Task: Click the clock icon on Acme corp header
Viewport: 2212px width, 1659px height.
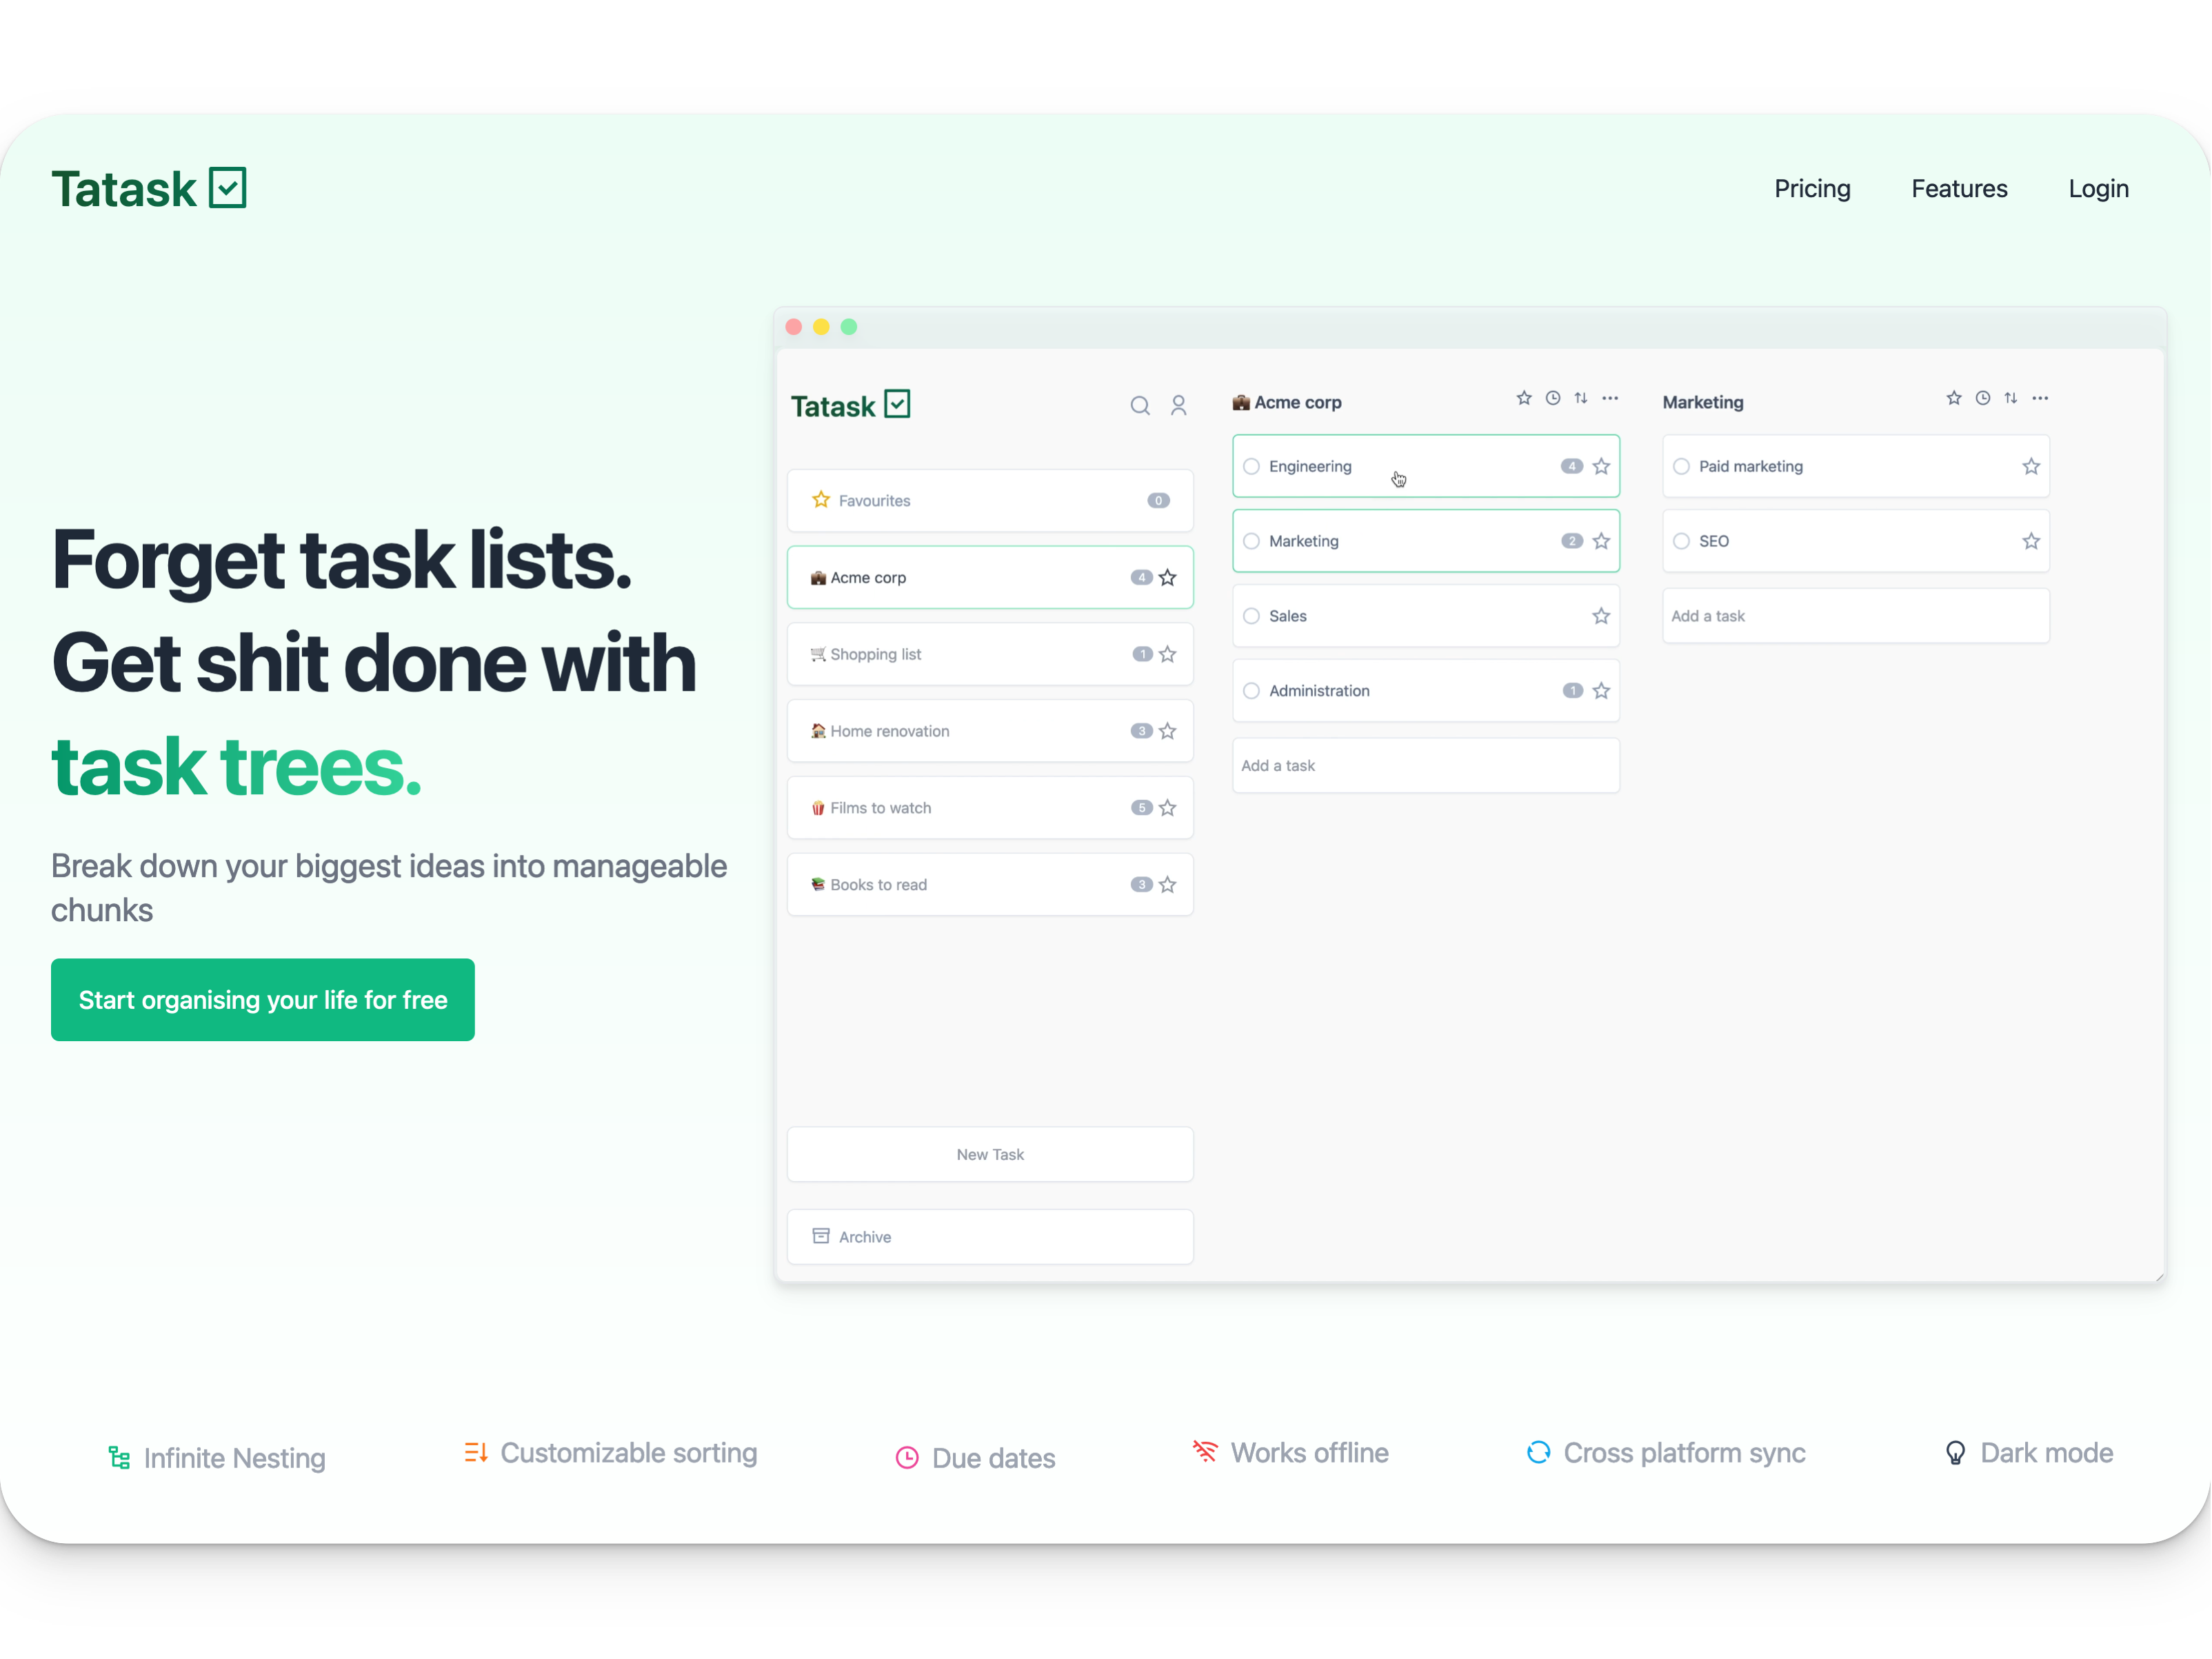Action: pos(1552,397)
